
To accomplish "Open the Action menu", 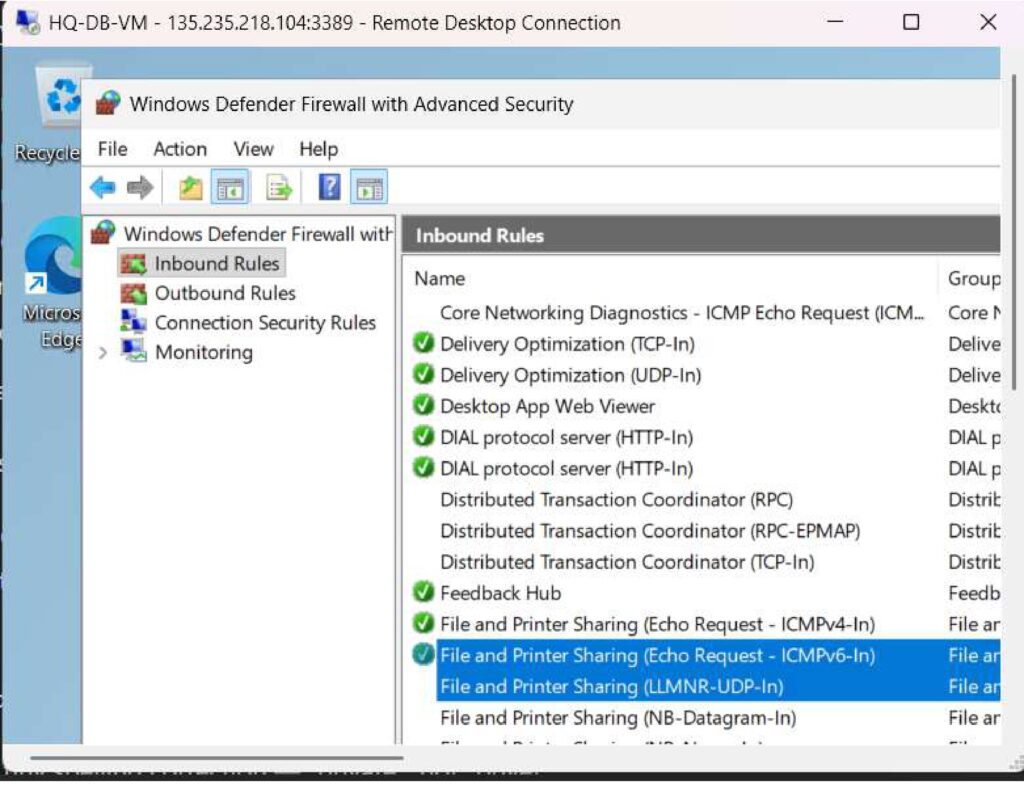I will (180, 149).
